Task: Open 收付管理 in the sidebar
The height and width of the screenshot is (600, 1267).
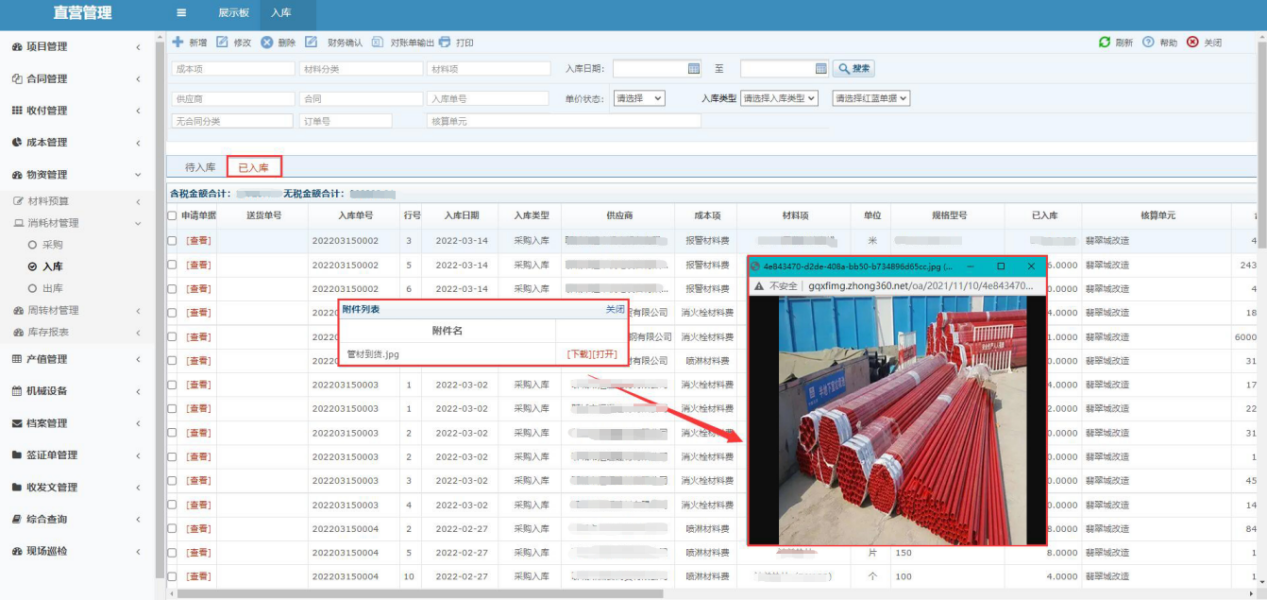Action: click(78, 110)
